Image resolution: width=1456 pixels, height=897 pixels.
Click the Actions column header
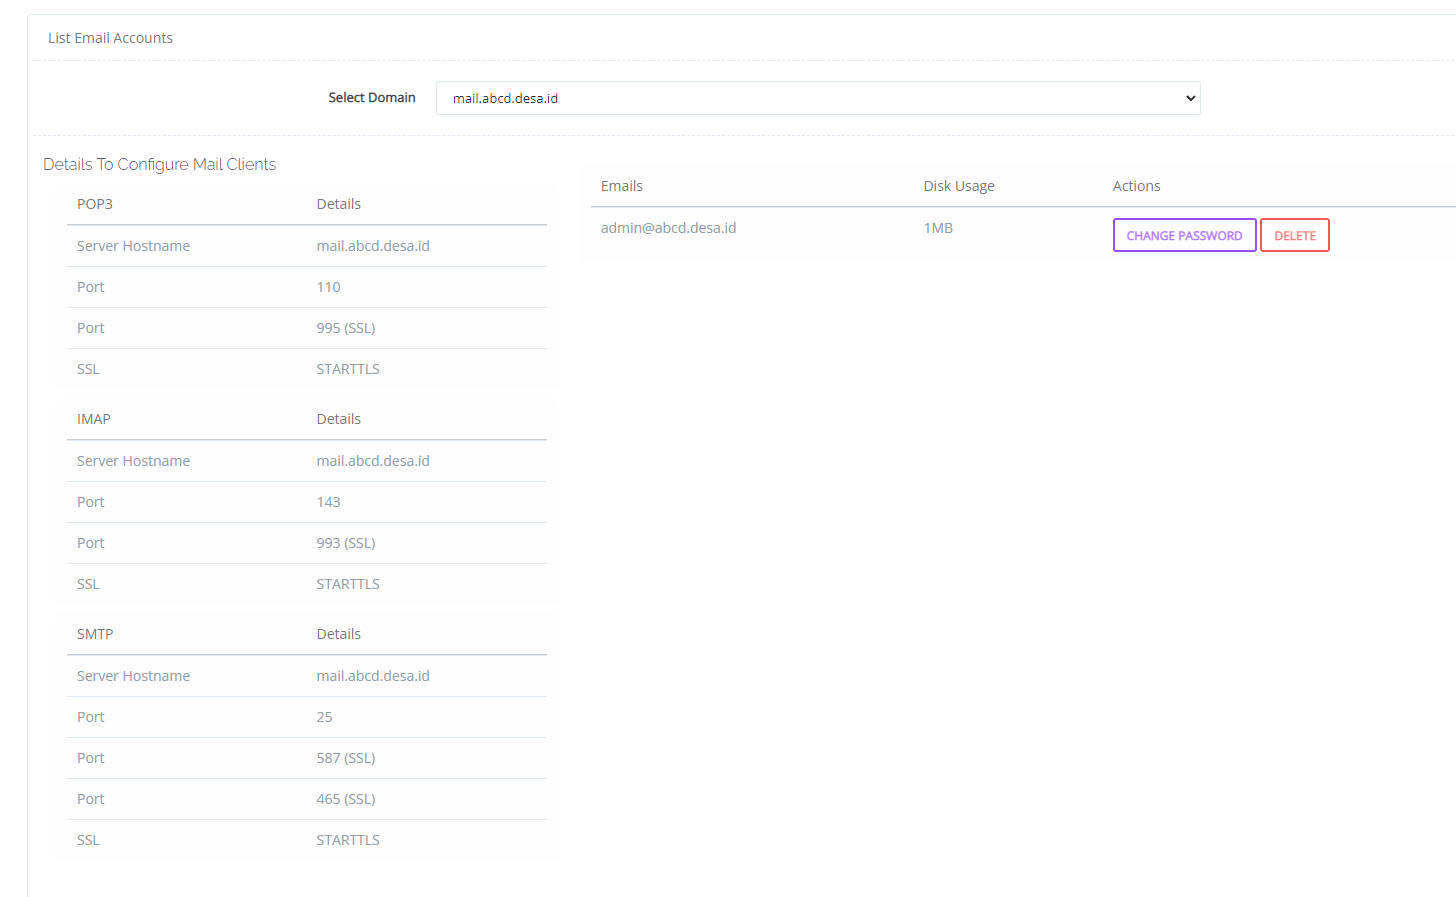coord(1136,186)
